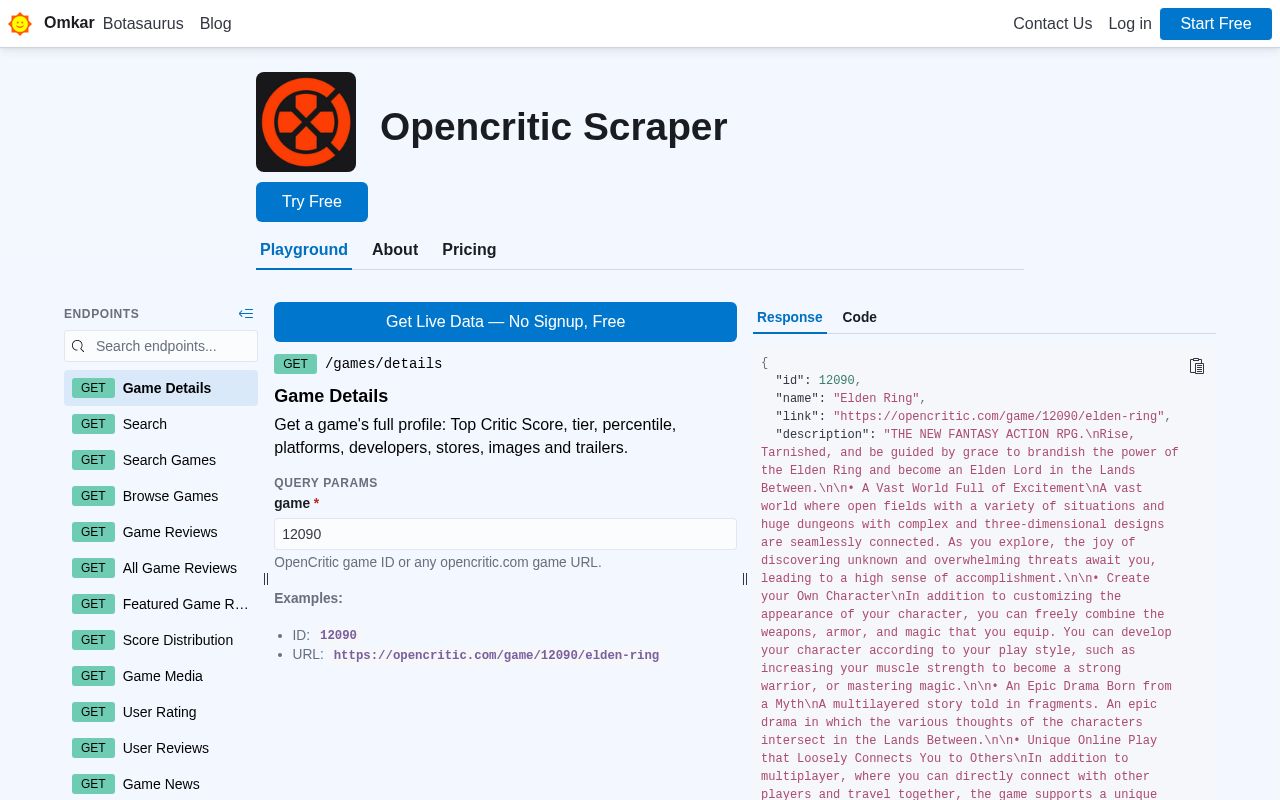Select the Game Reviews endpoint
Screen dimensions: 1280x800
coord(161,532)
